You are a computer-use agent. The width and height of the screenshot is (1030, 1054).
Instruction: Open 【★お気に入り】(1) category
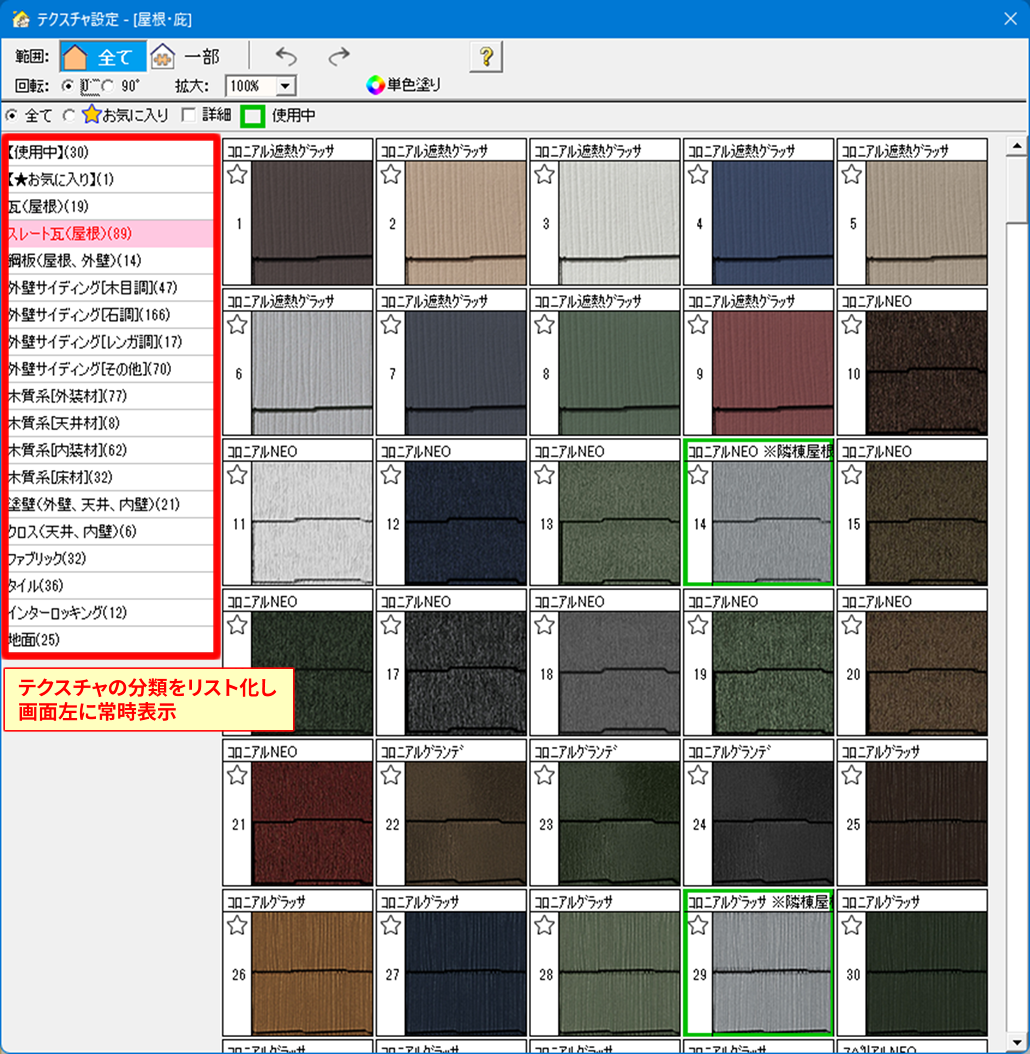tap(110, 179)
